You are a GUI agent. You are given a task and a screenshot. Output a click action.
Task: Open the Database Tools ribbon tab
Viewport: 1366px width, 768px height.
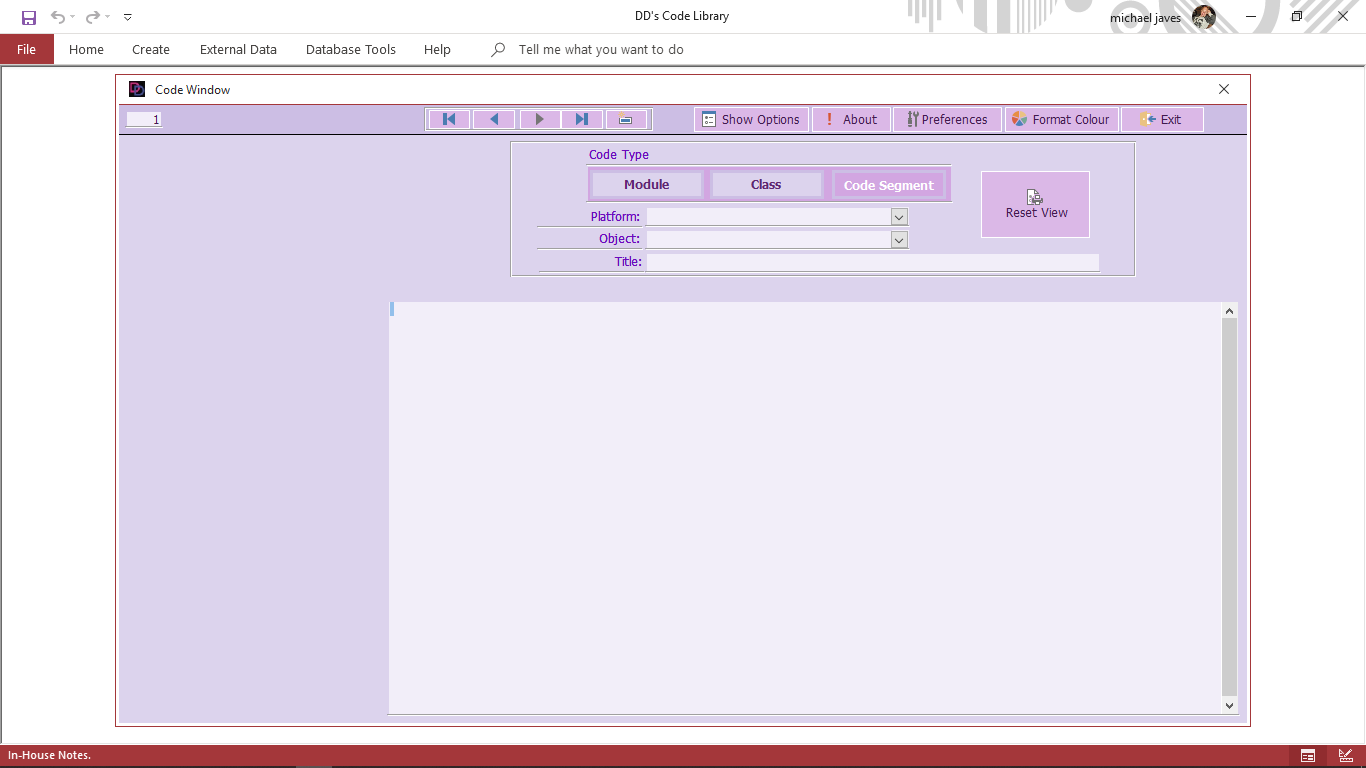tap(350, 50)
